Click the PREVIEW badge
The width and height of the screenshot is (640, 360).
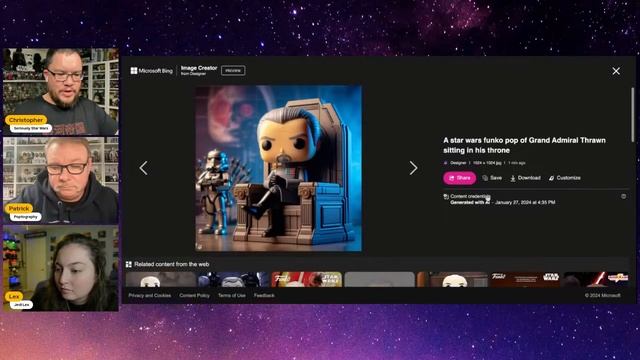pyautogui.click(x=233, y=71)
